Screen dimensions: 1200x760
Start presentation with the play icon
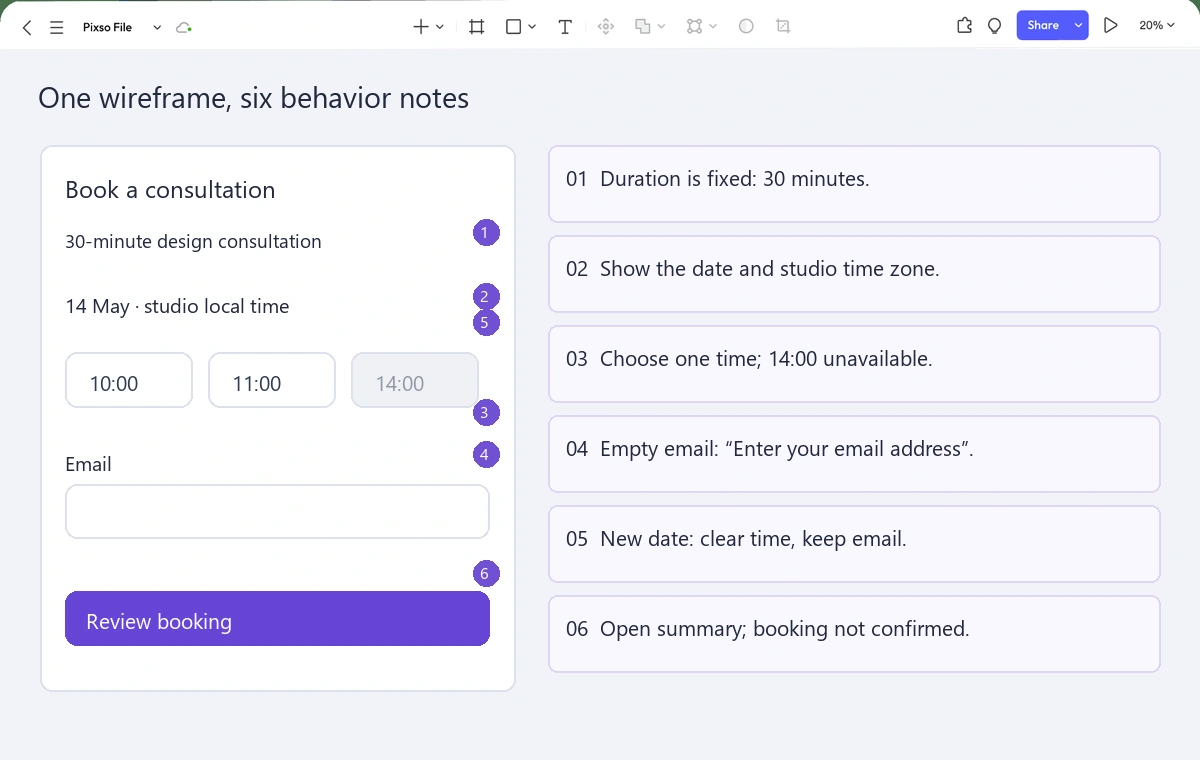[x=1111, y=26]
